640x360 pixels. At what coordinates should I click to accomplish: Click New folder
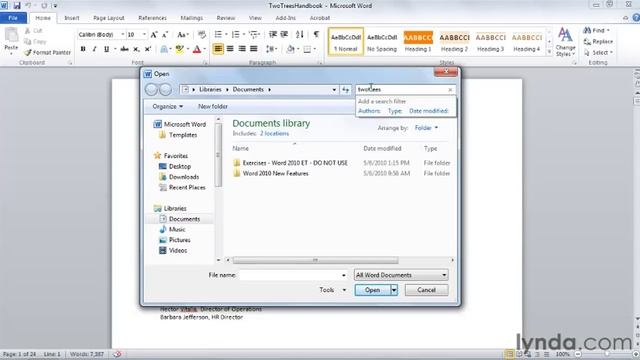213,107
